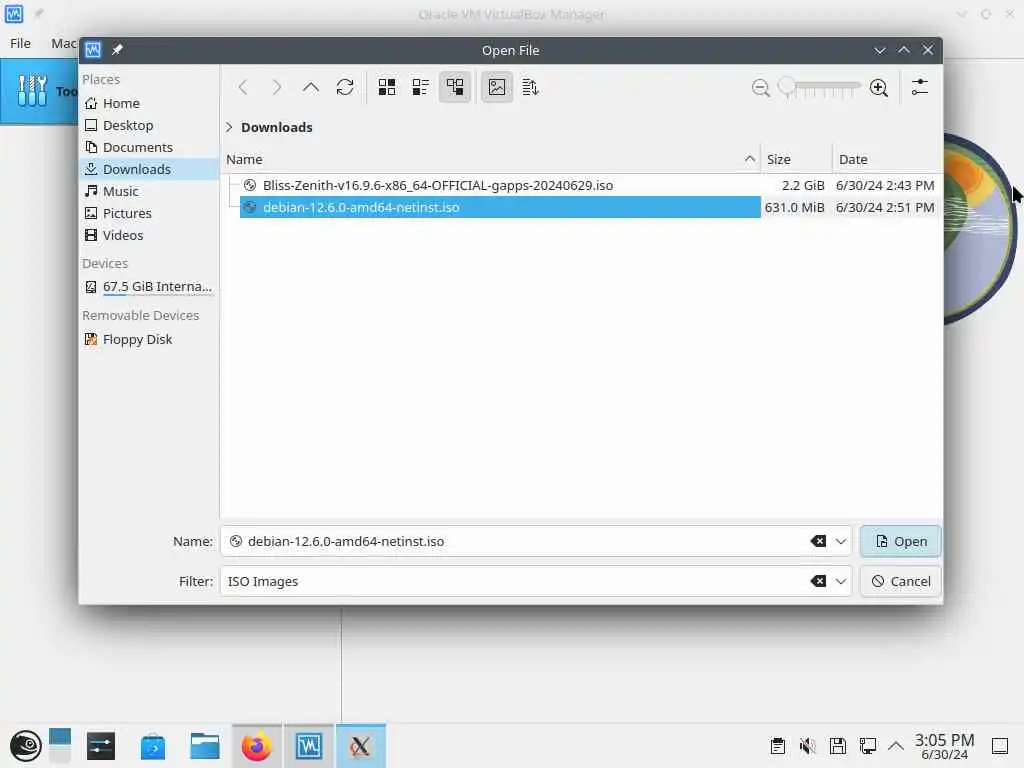Screen dimensions: 1024x768
Task: Sort files by Size column
Action: (x=797, y=159)
